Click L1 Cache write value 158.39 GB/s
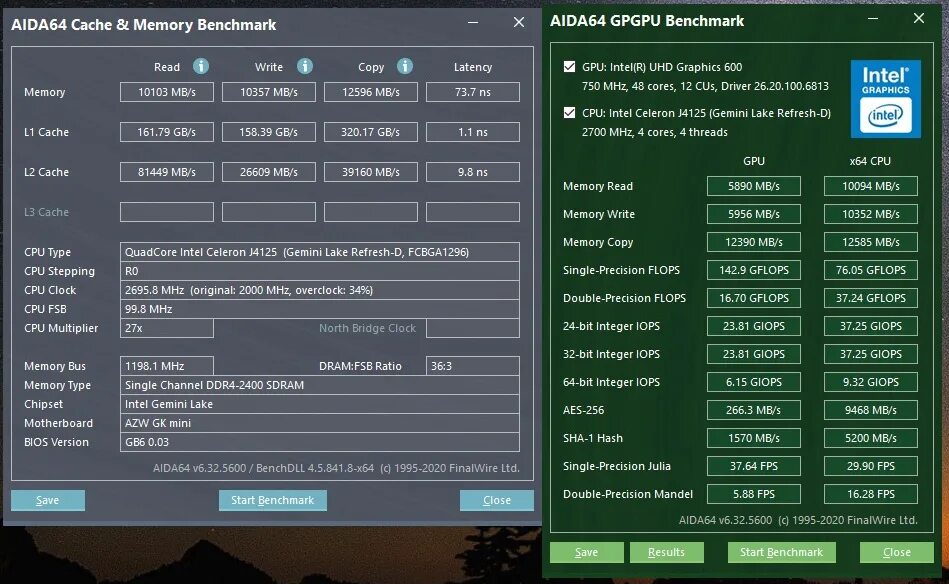 [x=269, y=132]
